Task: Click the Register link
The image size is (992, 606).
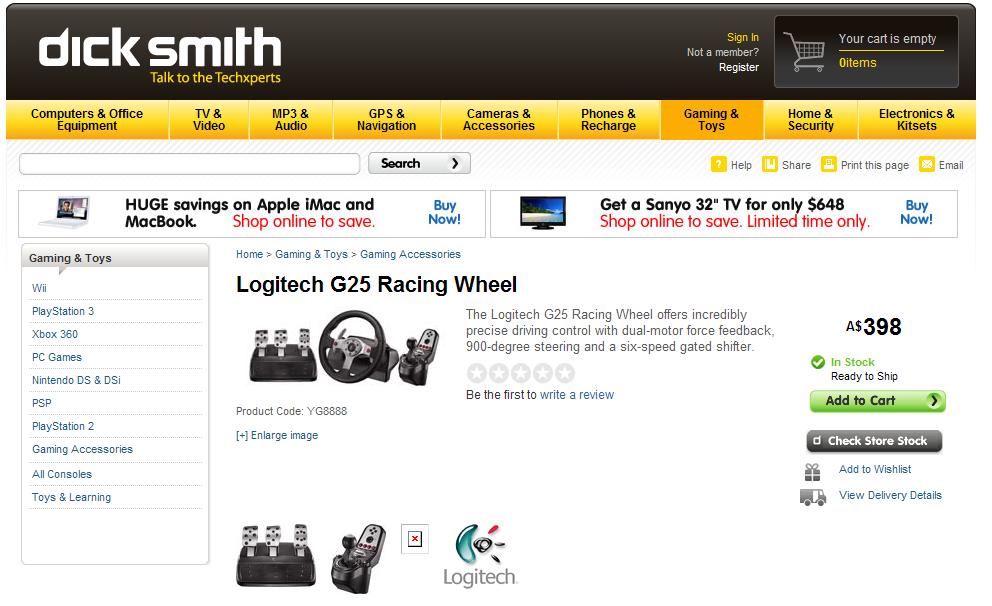Action: click(739, 67)
